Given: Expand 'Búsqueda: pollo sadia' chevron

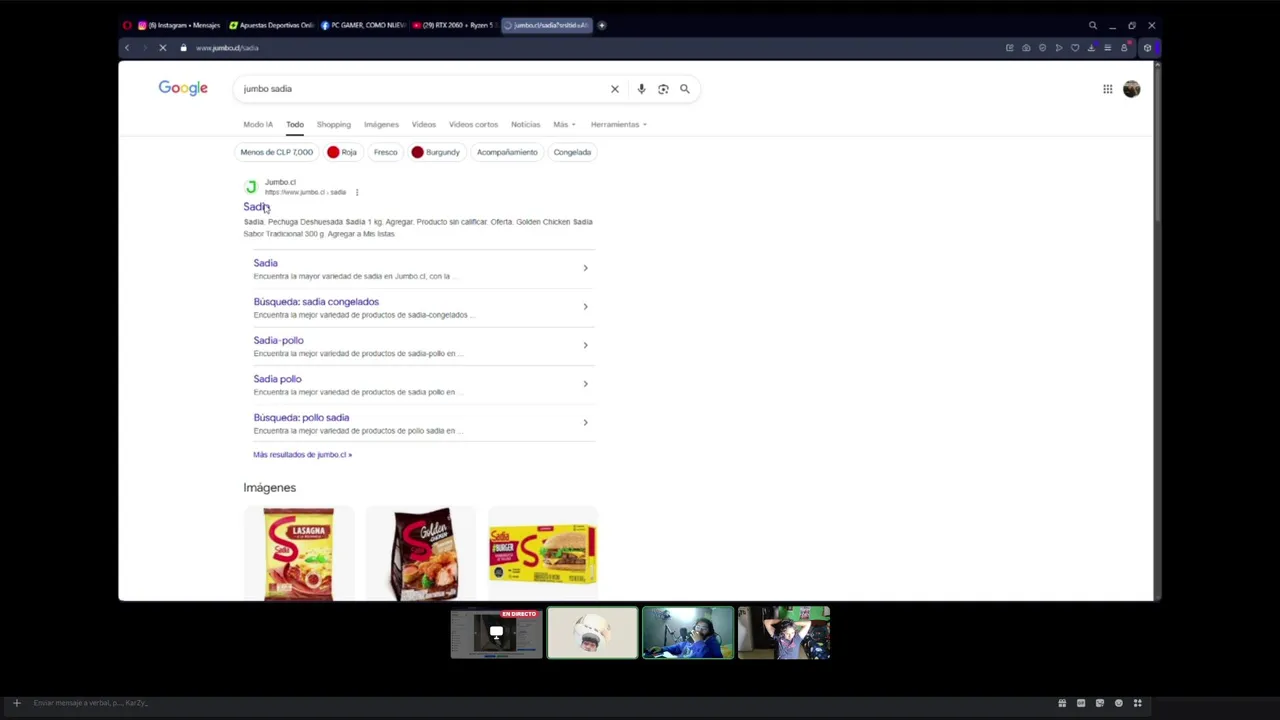Looking at the screenshot, I should coord(585,422).
